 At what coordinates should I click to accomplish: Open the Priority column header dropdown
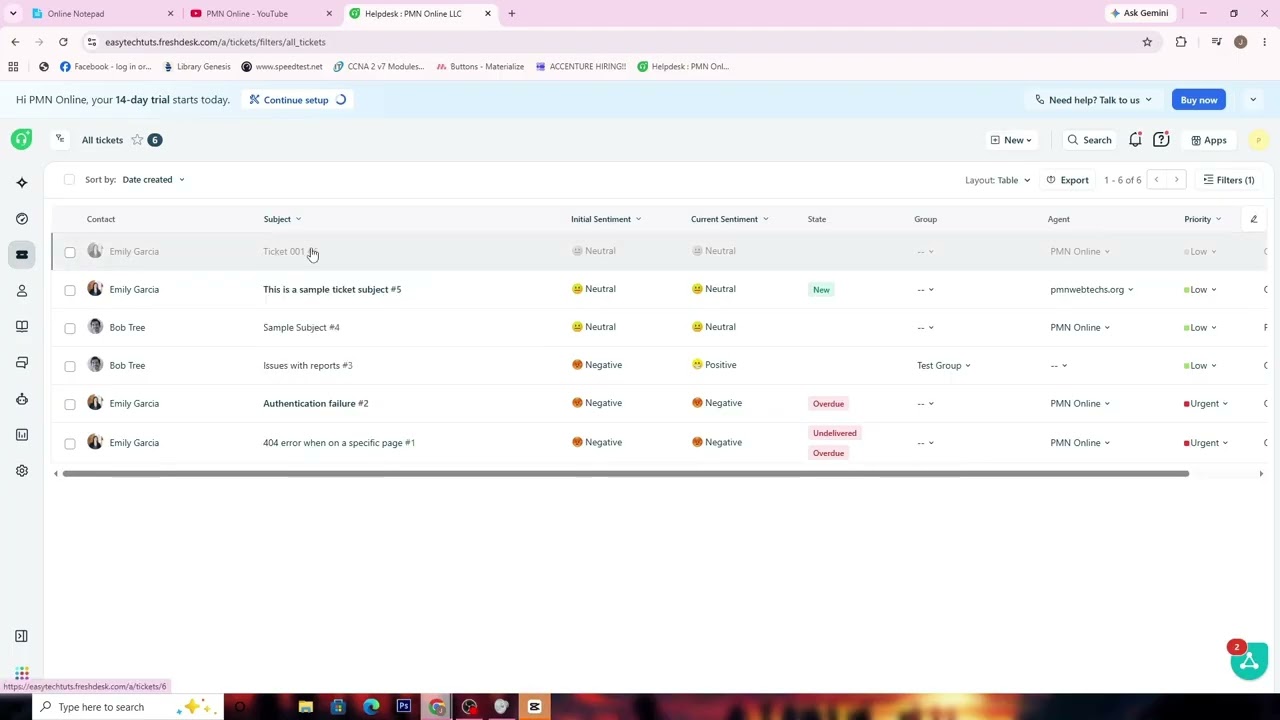[x=1218, y=219]
